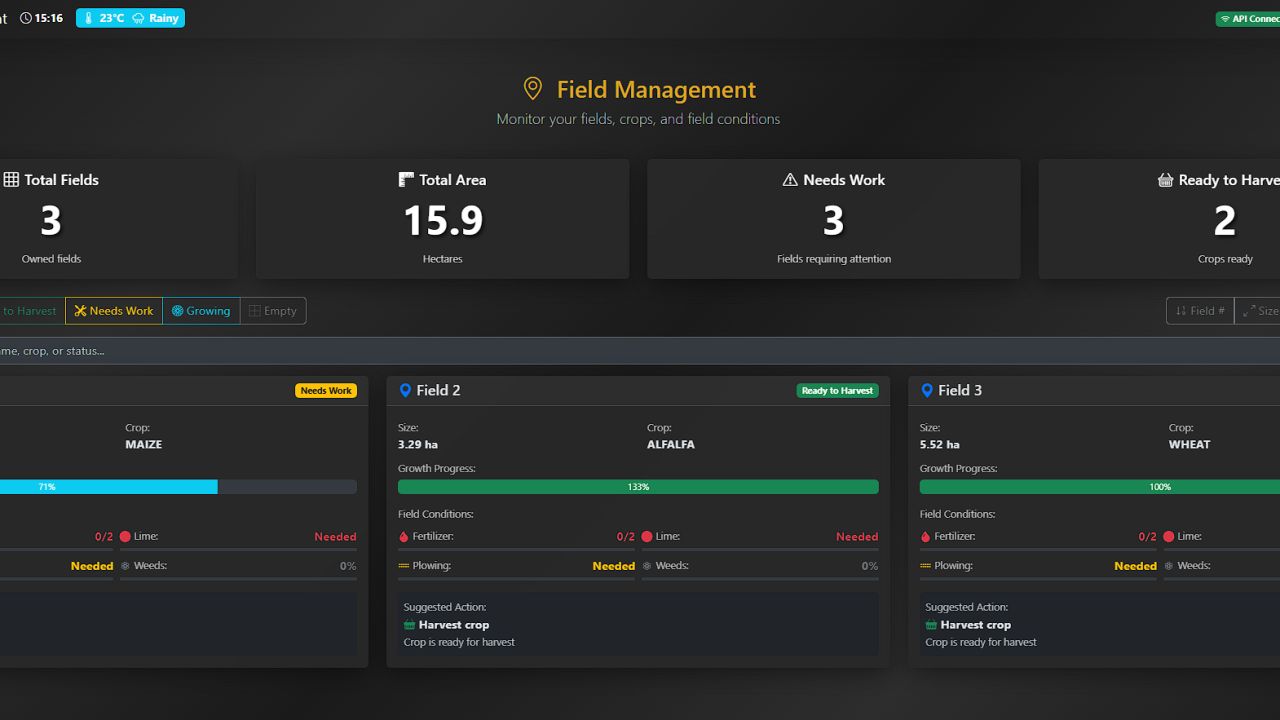The width and height of the screenshot is (1280, 720).
Task: Click the Total Area ruler icon
Action: 406,180
